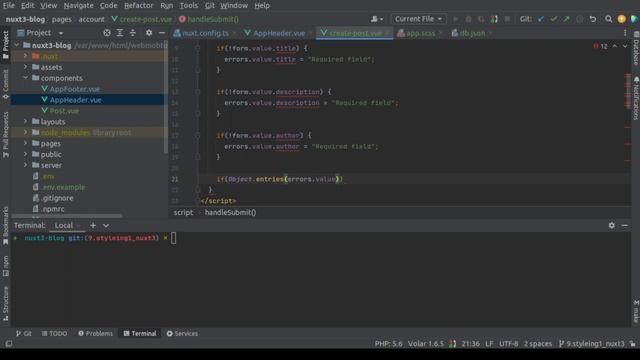Collapse the nuxt3-blog root folder
This screenshot has height=360, width=640.
click(x=17, y=45)
